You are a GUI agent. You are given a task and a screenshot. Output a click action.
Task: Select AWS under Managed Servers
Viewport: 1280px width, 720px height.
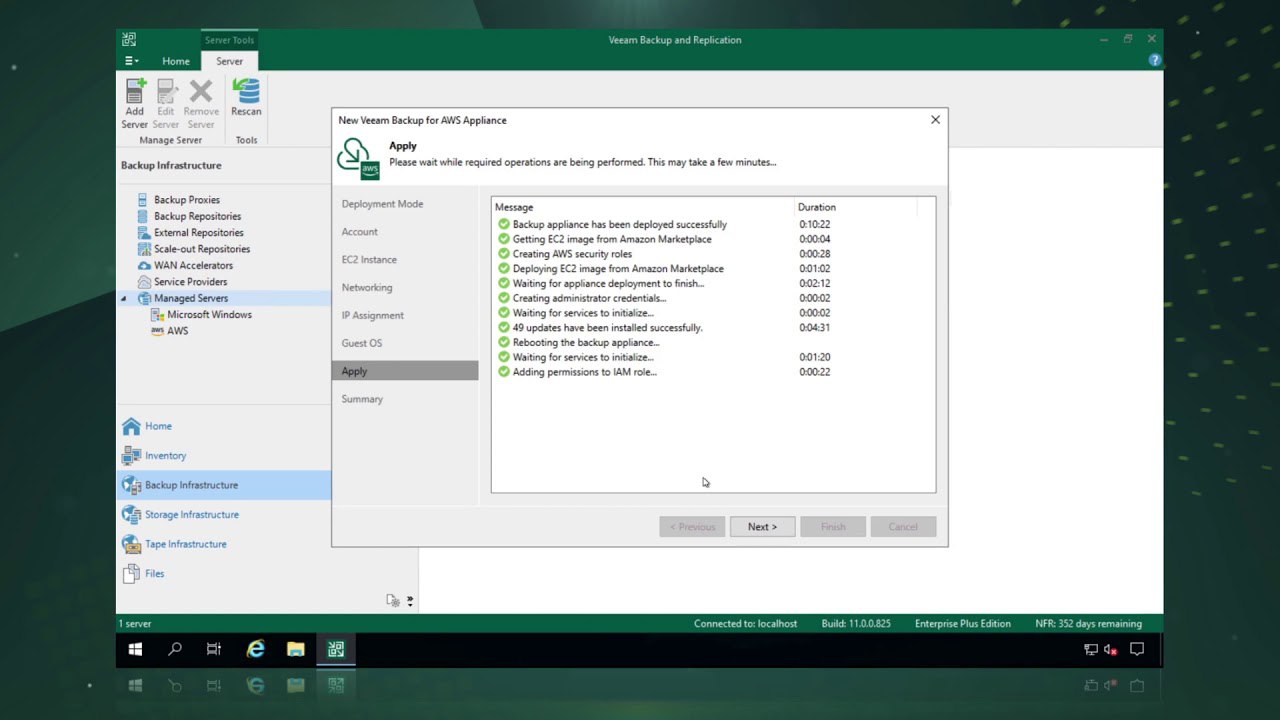point(177,331)
